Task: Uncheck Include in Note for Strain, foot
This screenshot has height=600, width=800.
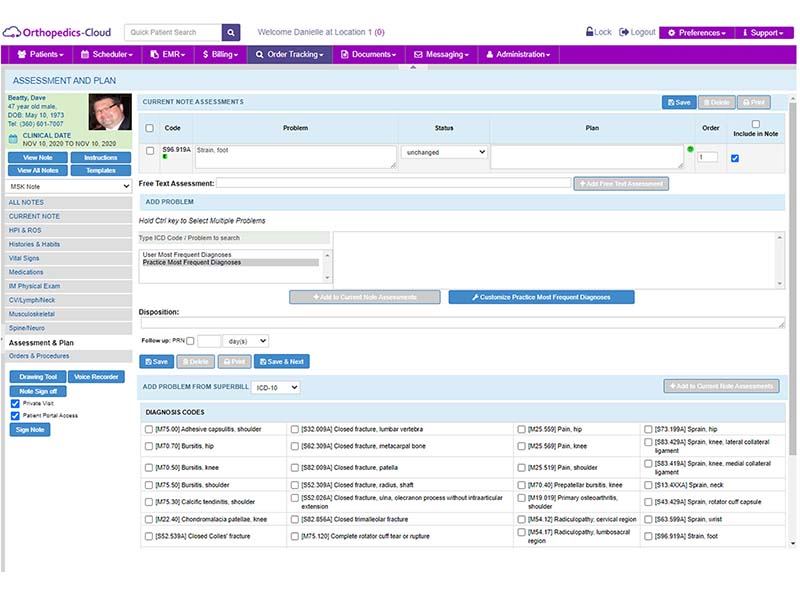Action: click(735, 158)
